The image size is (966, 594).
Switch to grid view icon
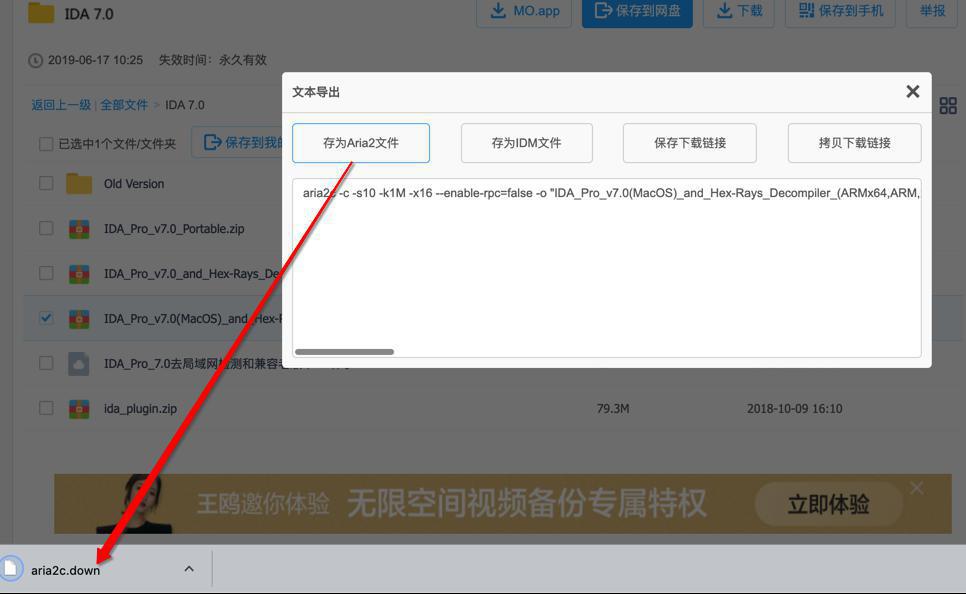948,105
